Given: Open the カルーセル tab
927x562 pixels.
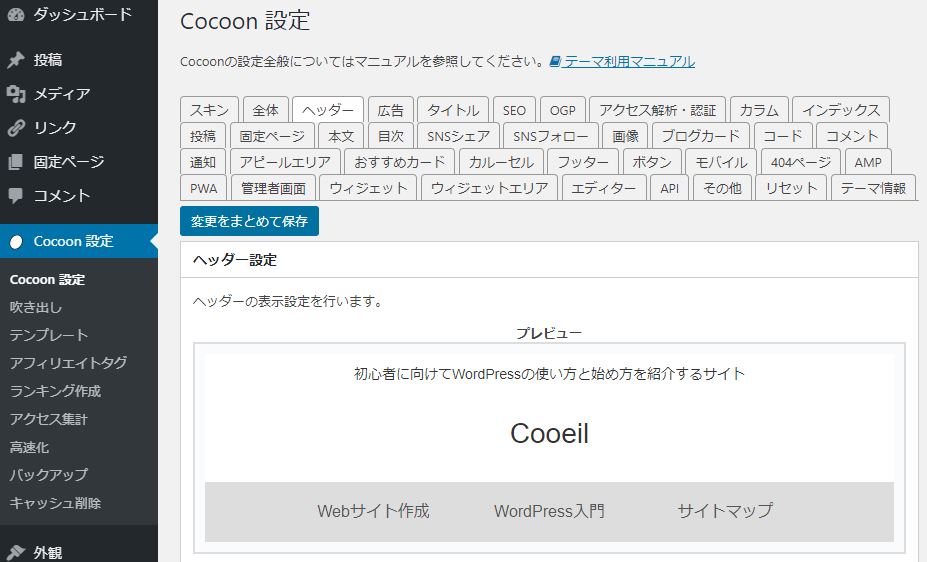Looking at the screenshot, I should coord(501,162).
